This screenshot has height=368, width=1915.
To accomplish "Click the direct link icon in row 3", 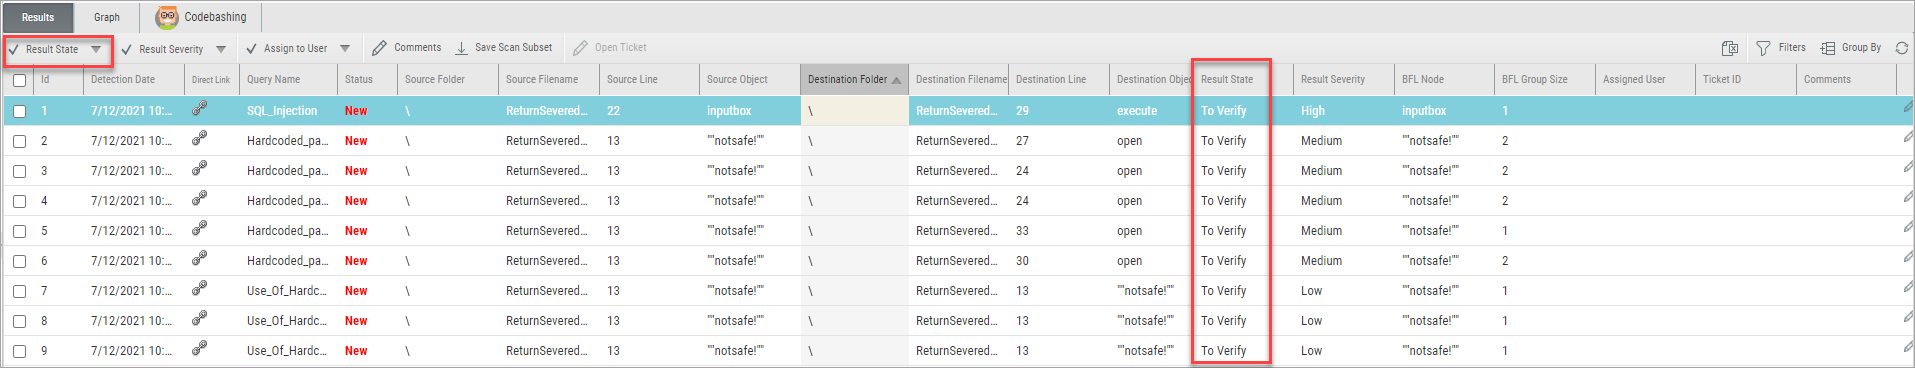I will point(200,168).
